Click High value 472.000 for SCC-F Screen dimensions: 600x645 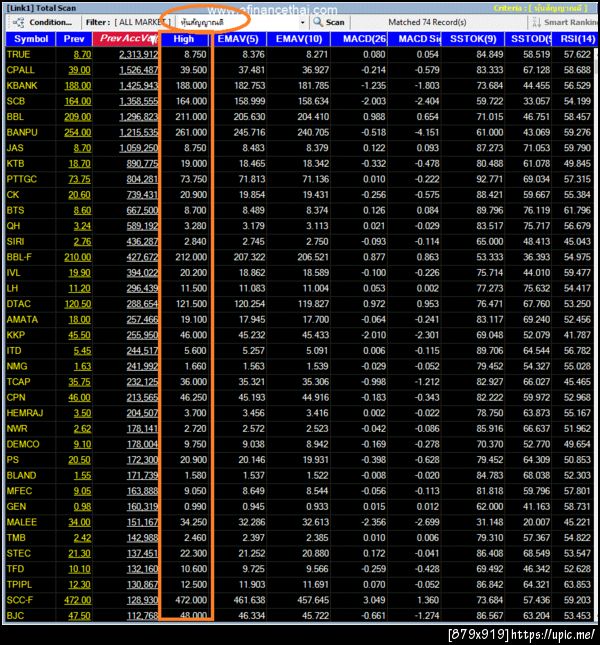pyautogui.click(x=191, y=600)
